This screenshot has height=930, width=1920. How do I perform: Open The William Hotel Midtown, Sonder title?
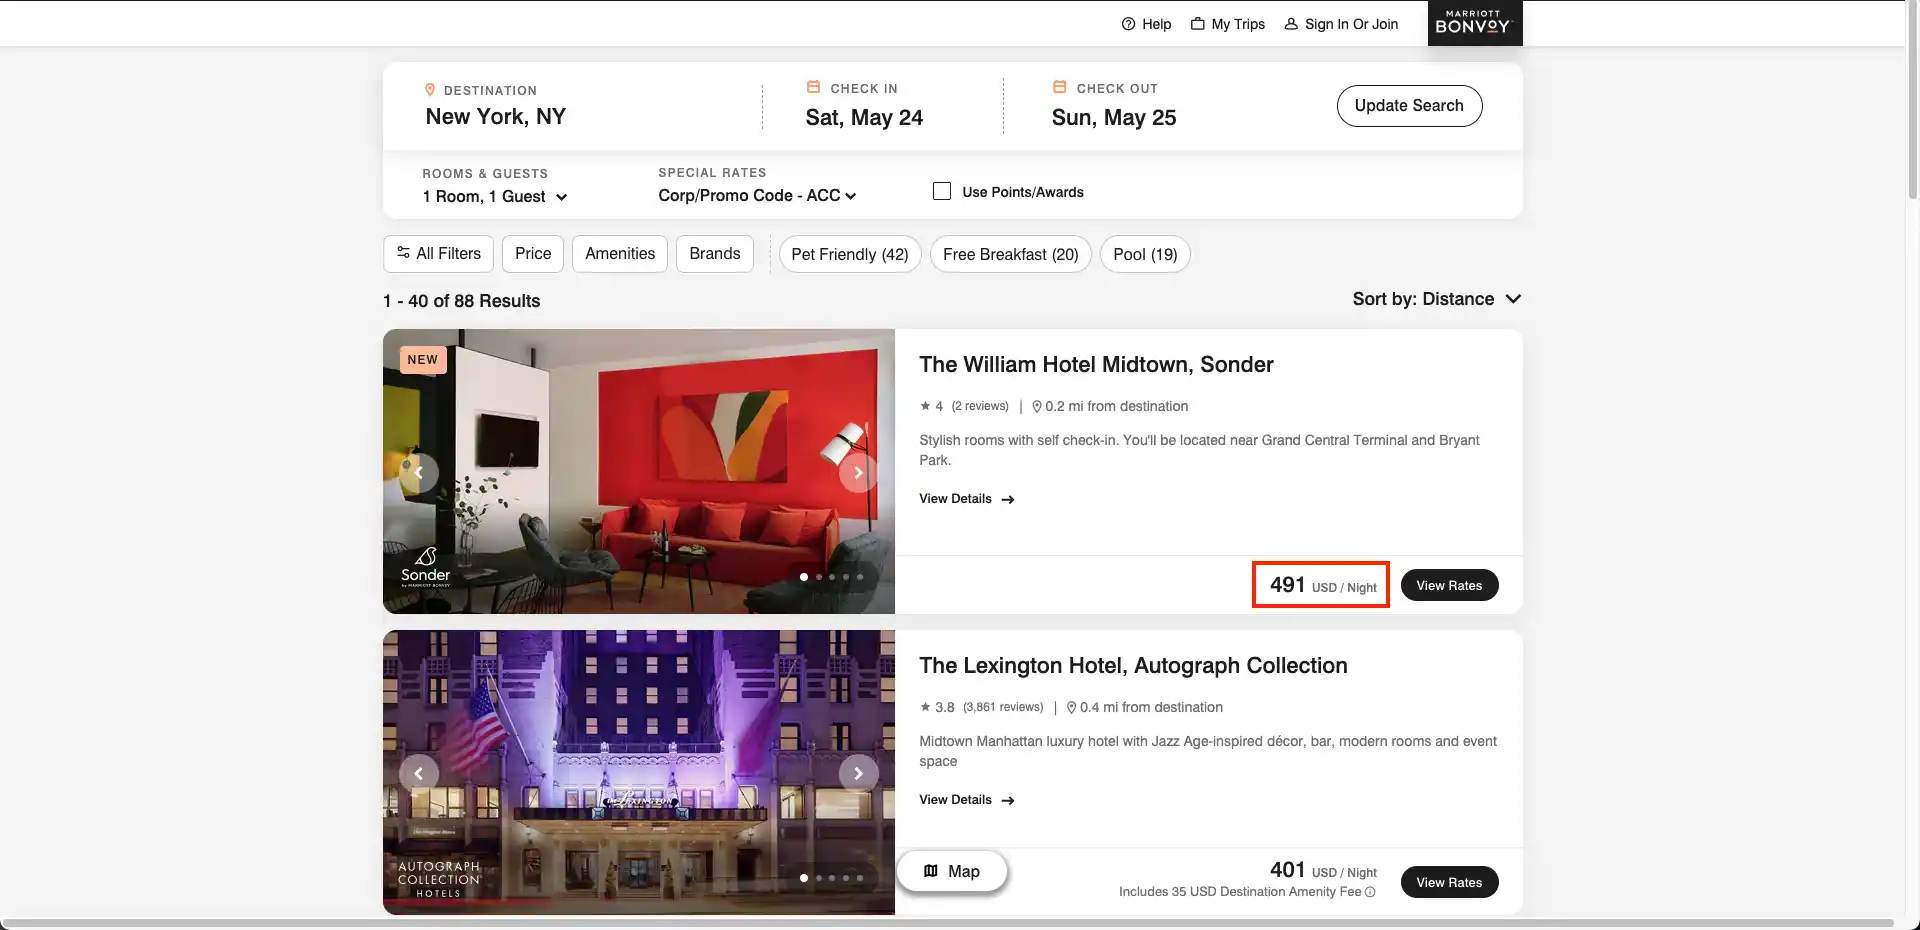1096,365
